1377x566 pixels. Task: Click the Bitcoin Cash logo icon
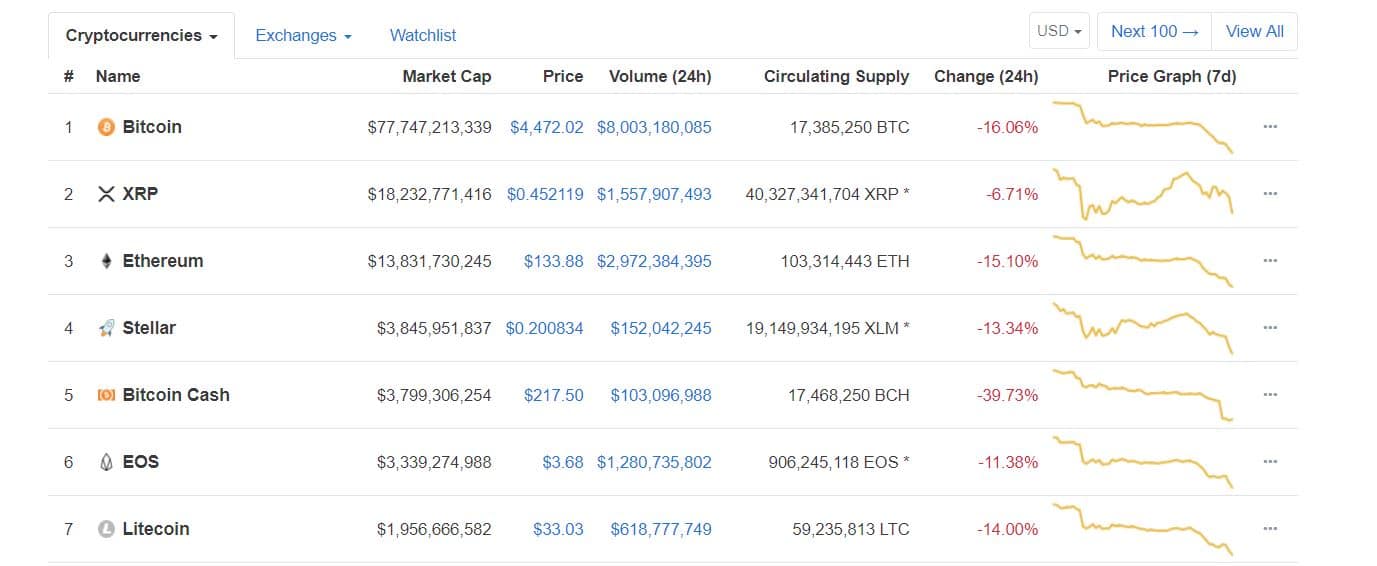point(106,395)
